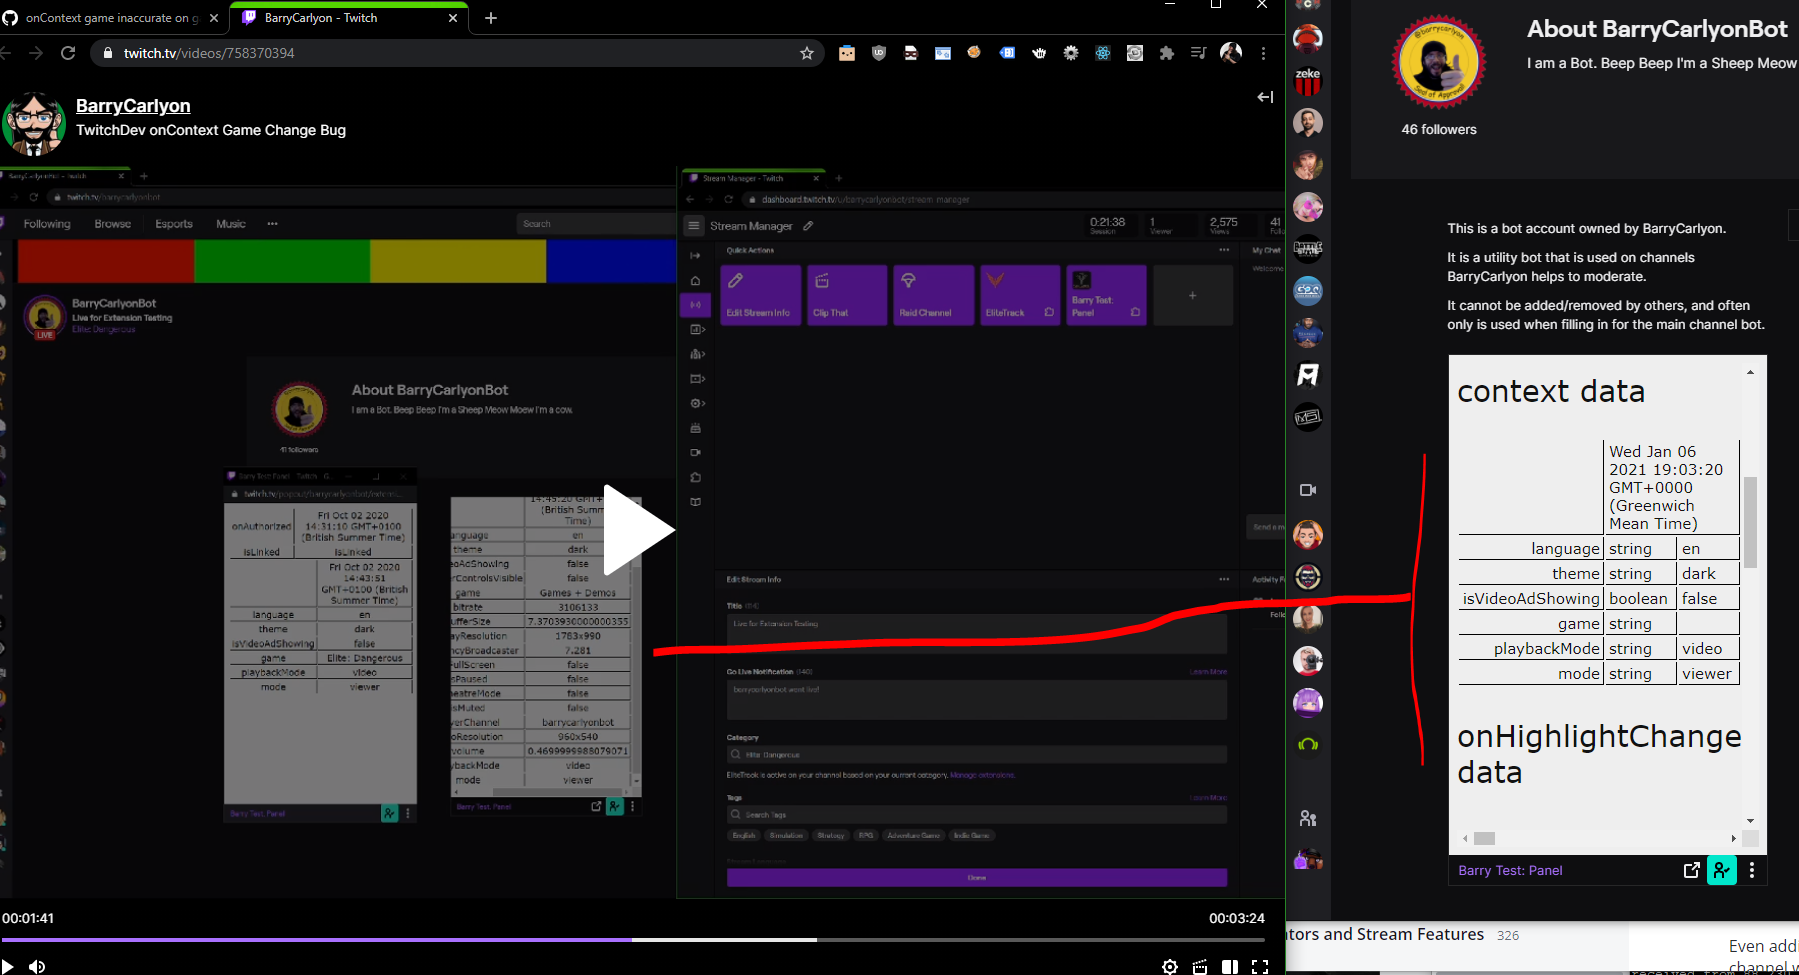Click the small play button at bottom-left of player
The height and width of the screenshot is (975, 1799).
(x=8, y=966)
